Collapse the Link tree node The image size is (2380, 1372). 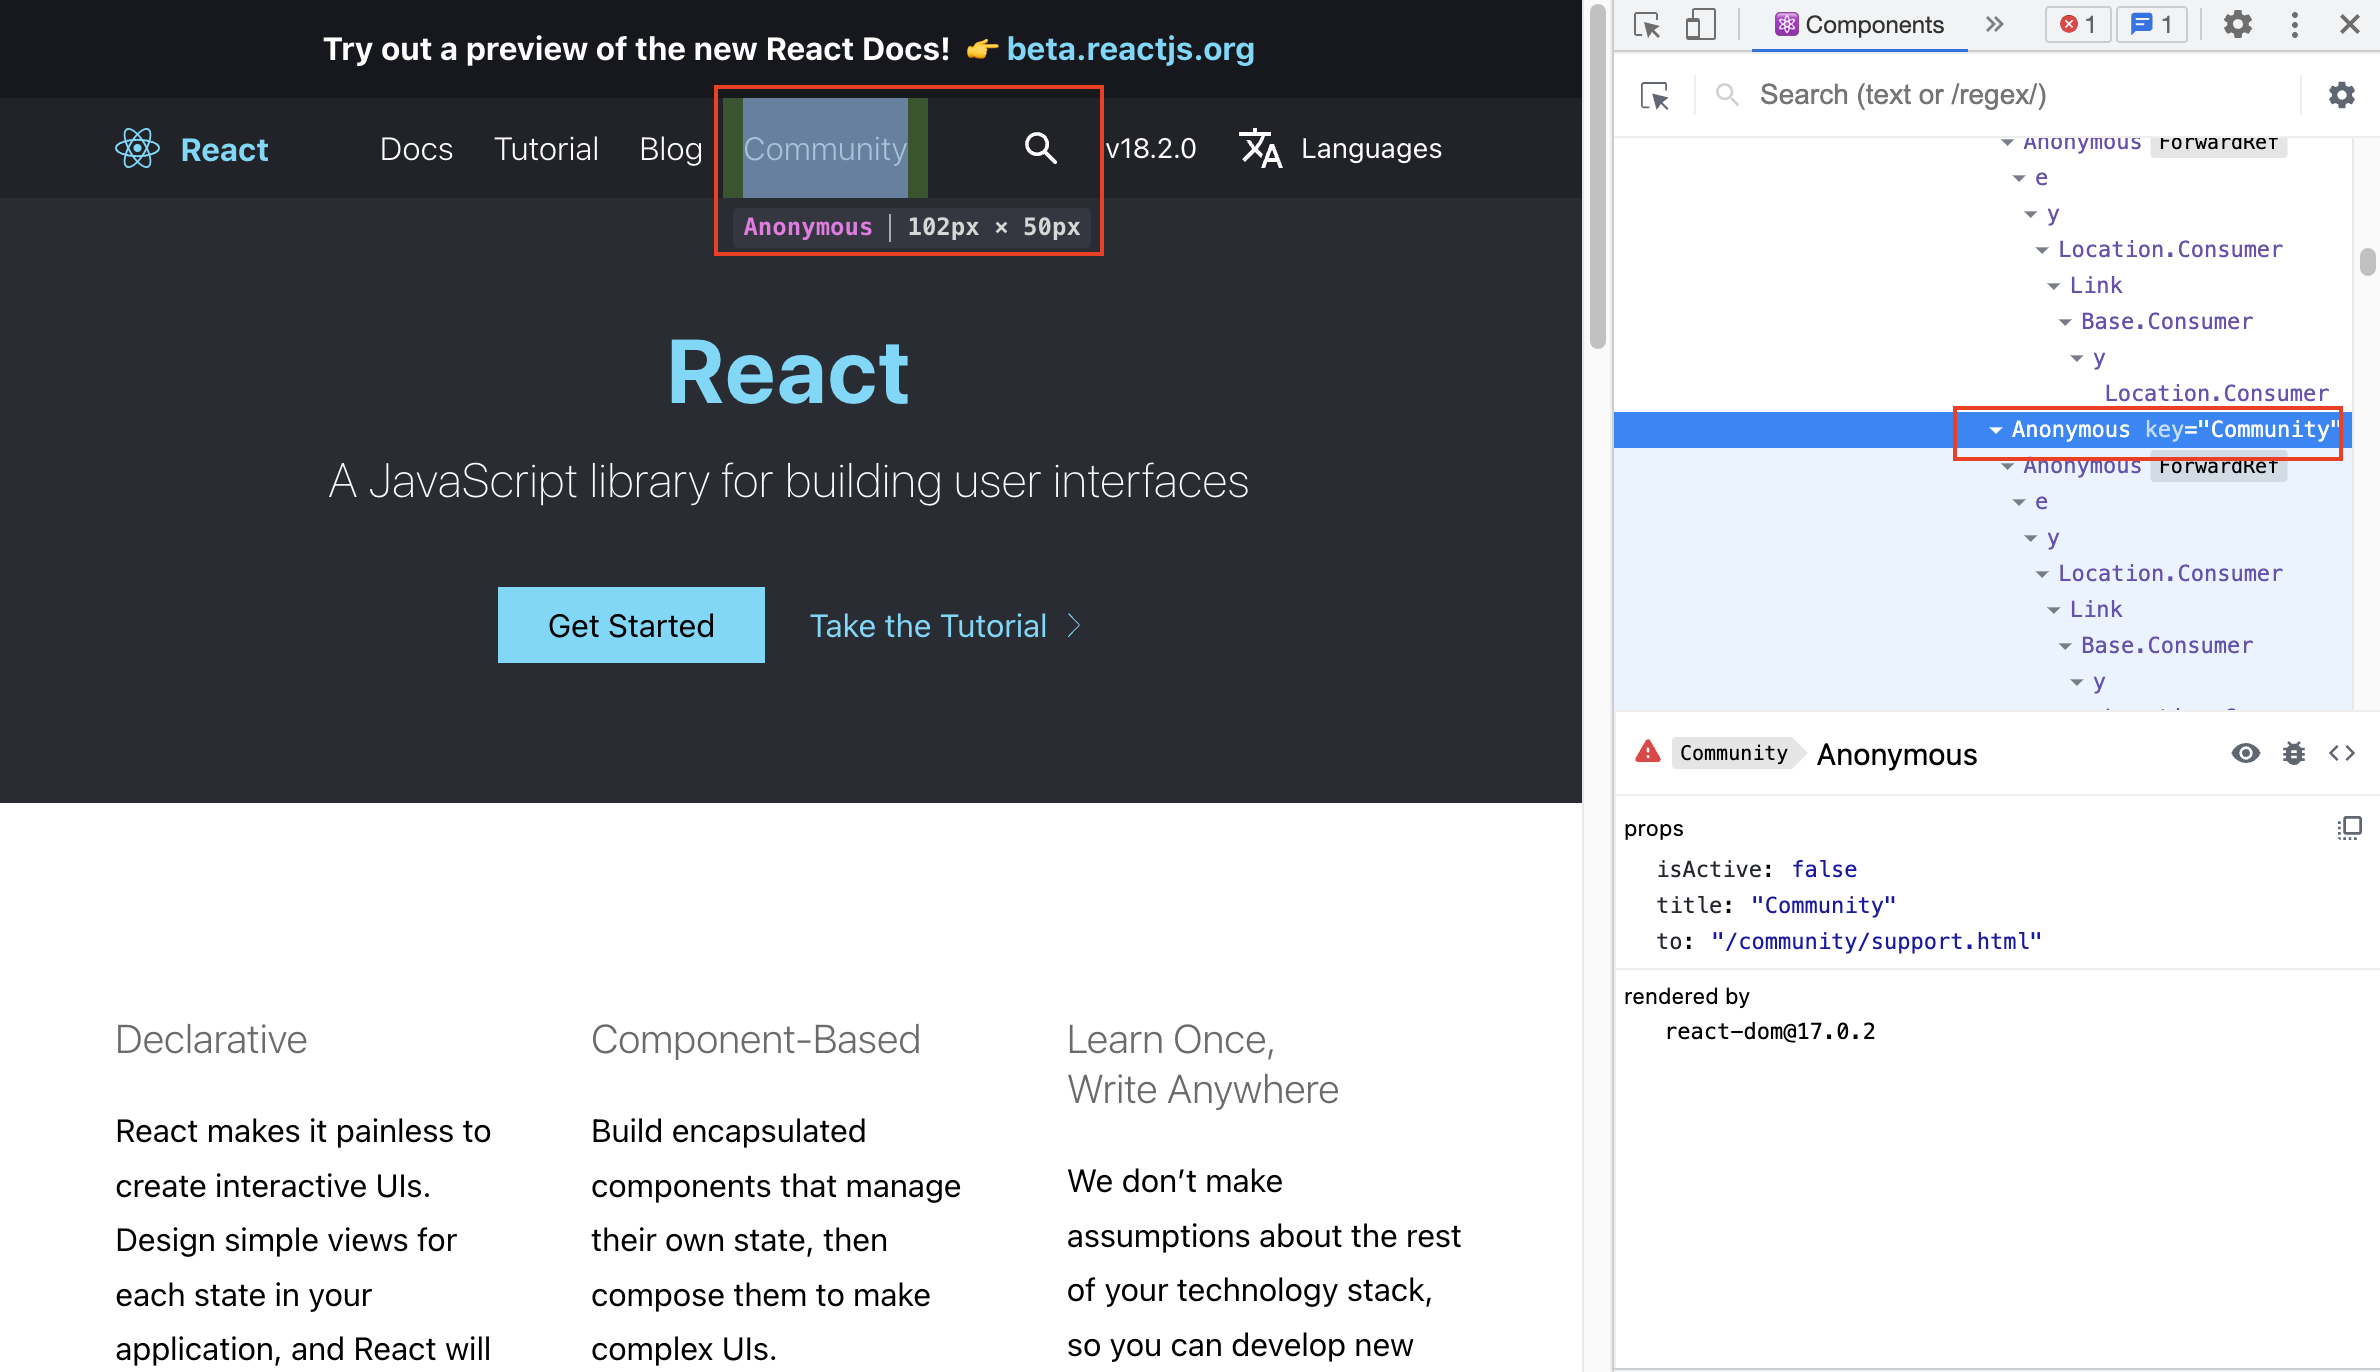click(2053, 286)
